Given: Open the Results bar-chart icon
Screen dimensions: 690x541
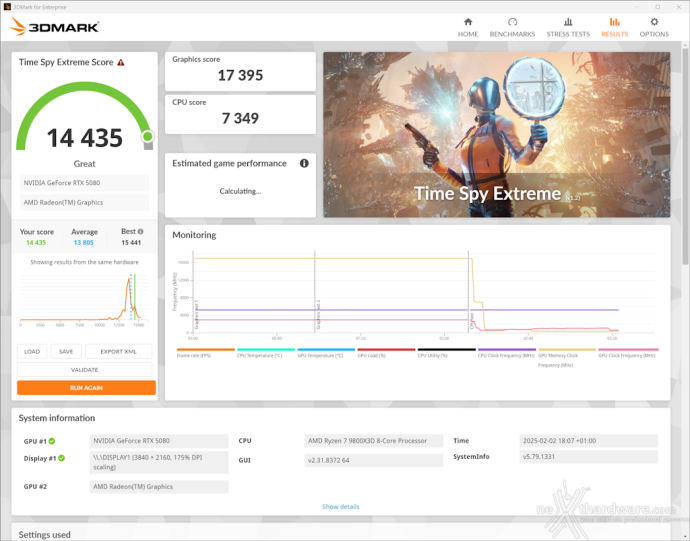Looking at the screenshot, I should (x=614, y=22).
